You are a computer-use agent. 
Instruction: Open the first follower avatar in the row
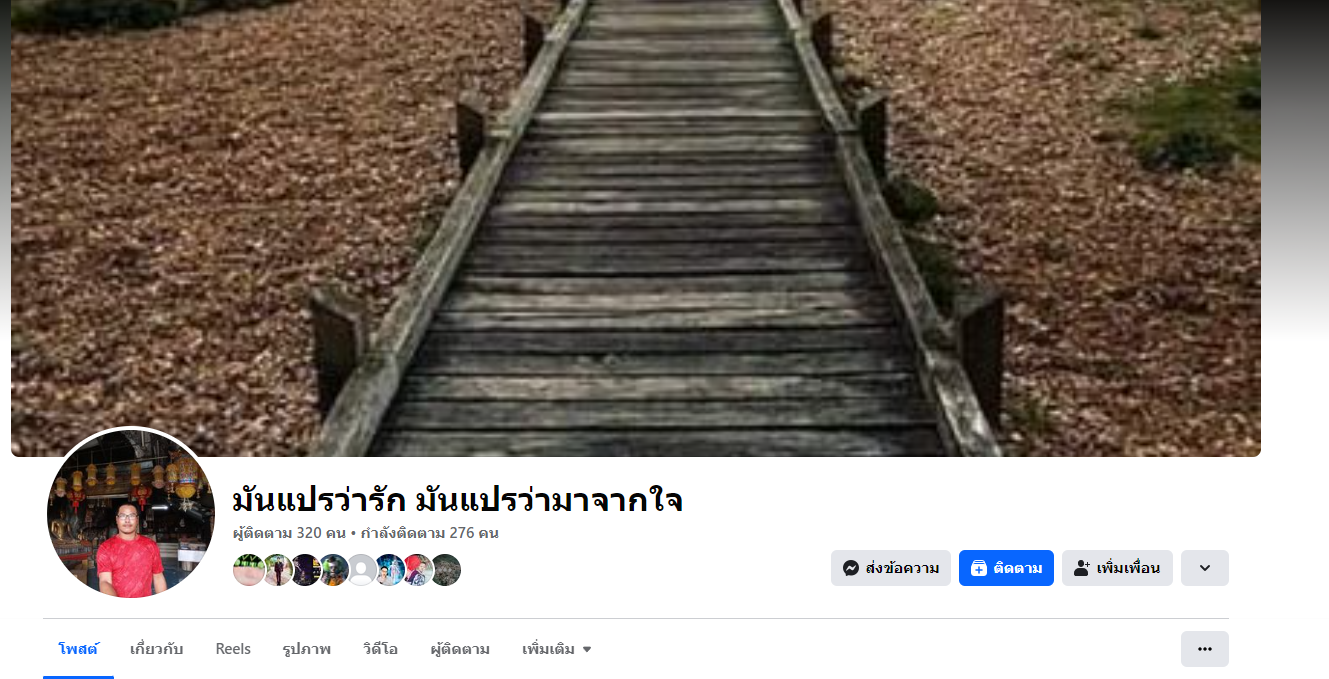coord(249,570)
